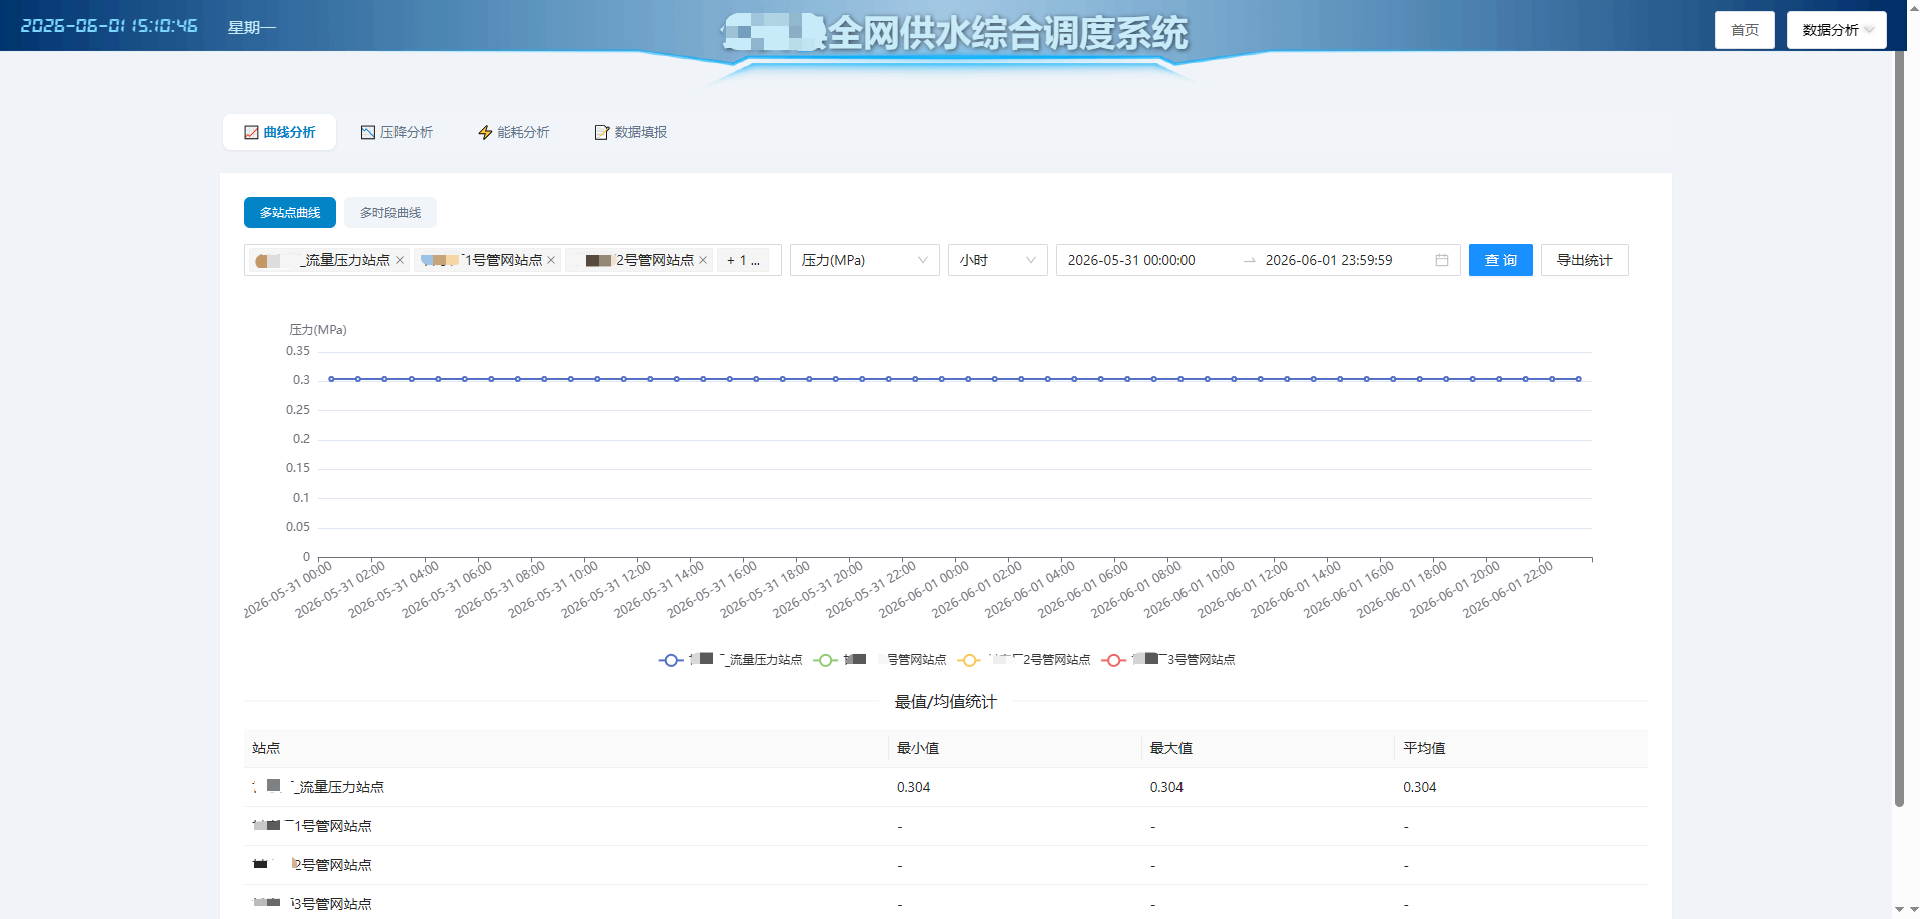
Task: Click 流量压力站点 row in statistics table
Action: (946, 787)
